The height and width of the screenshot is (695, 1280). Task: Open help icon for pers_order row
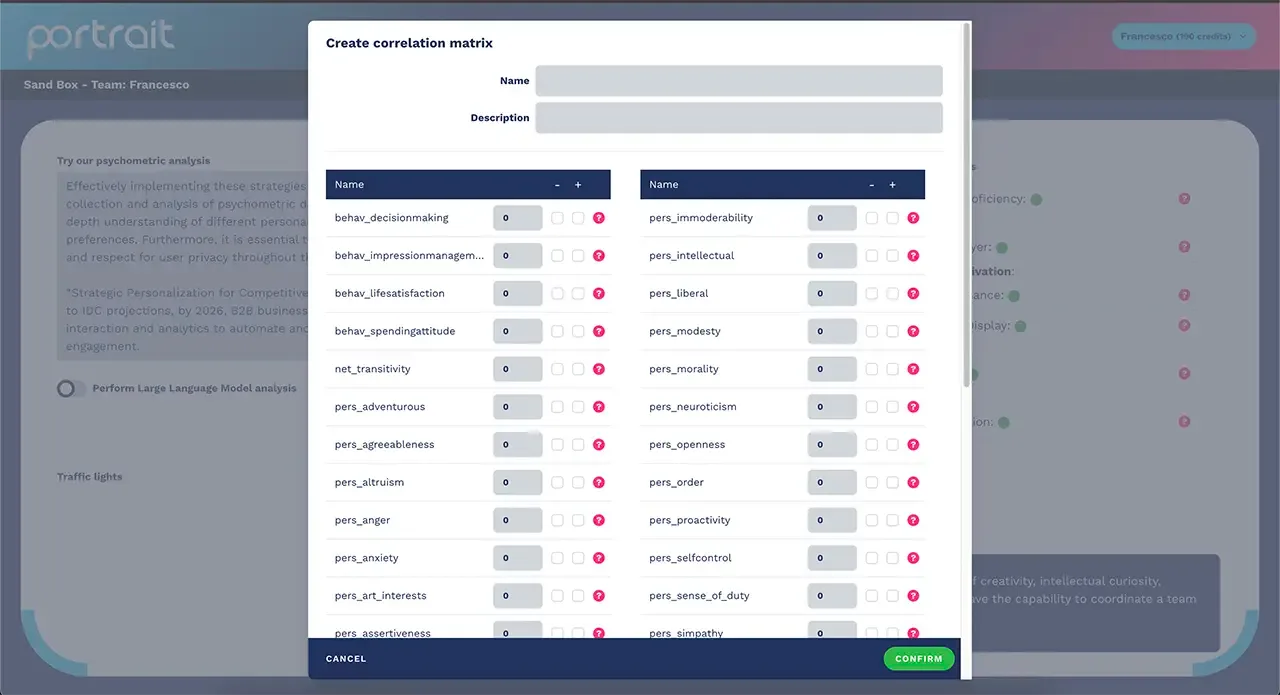(x=913, y=482)
